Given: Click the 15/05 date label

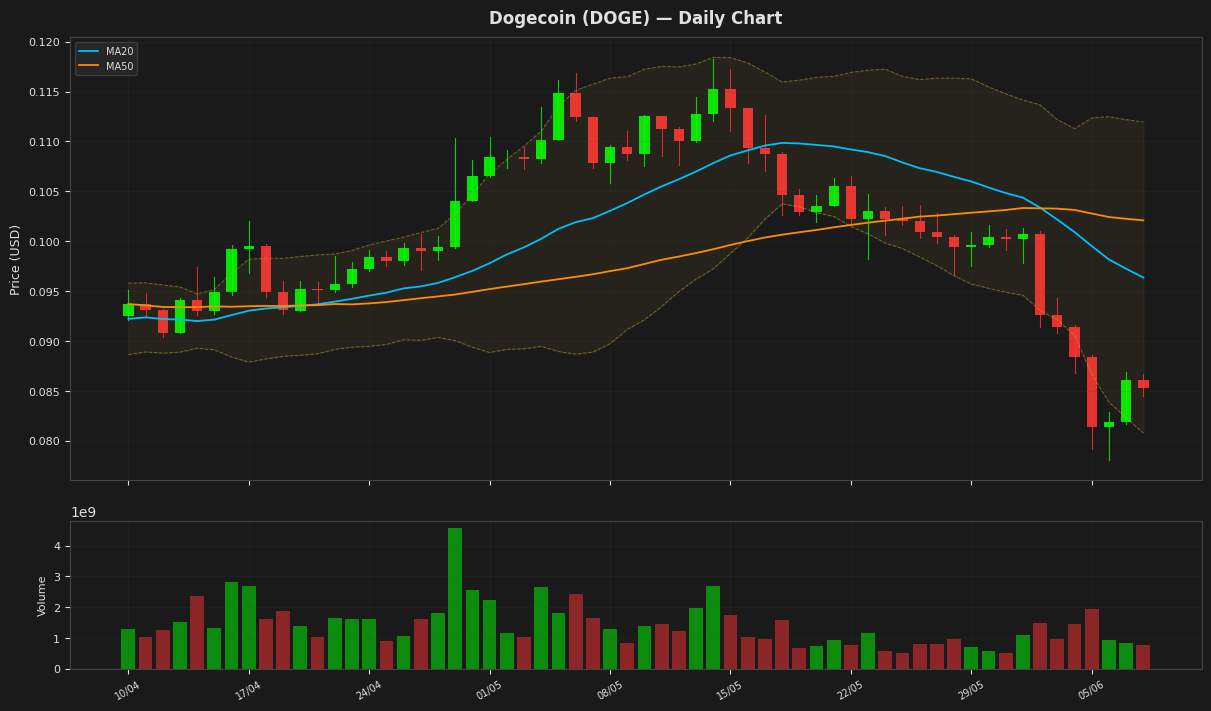Looking at the screenshot, I should [730, 690].
